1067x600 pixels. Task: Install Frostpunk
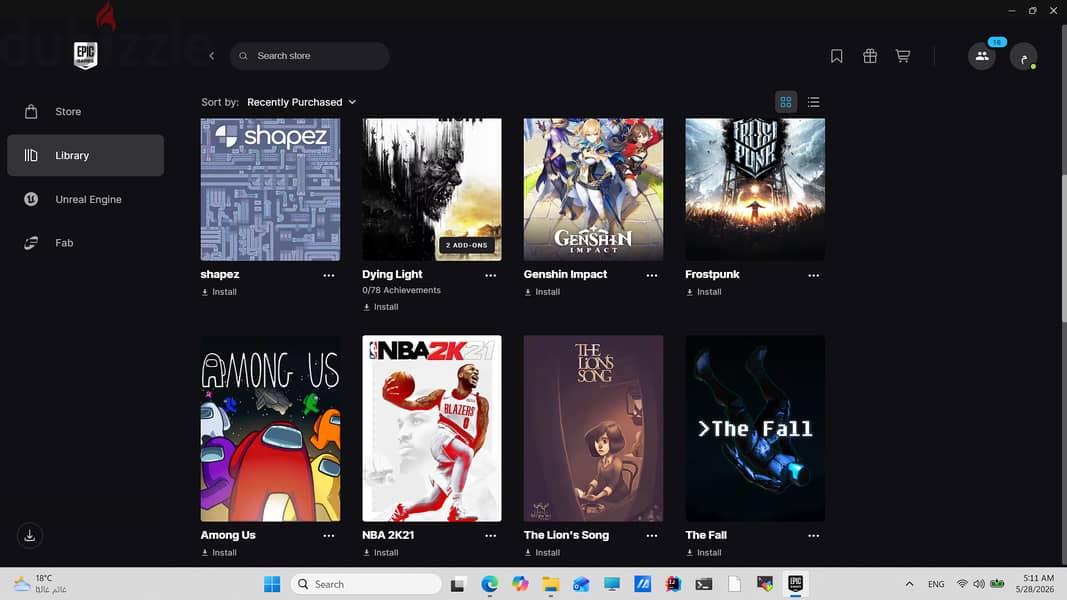[704, 292]
